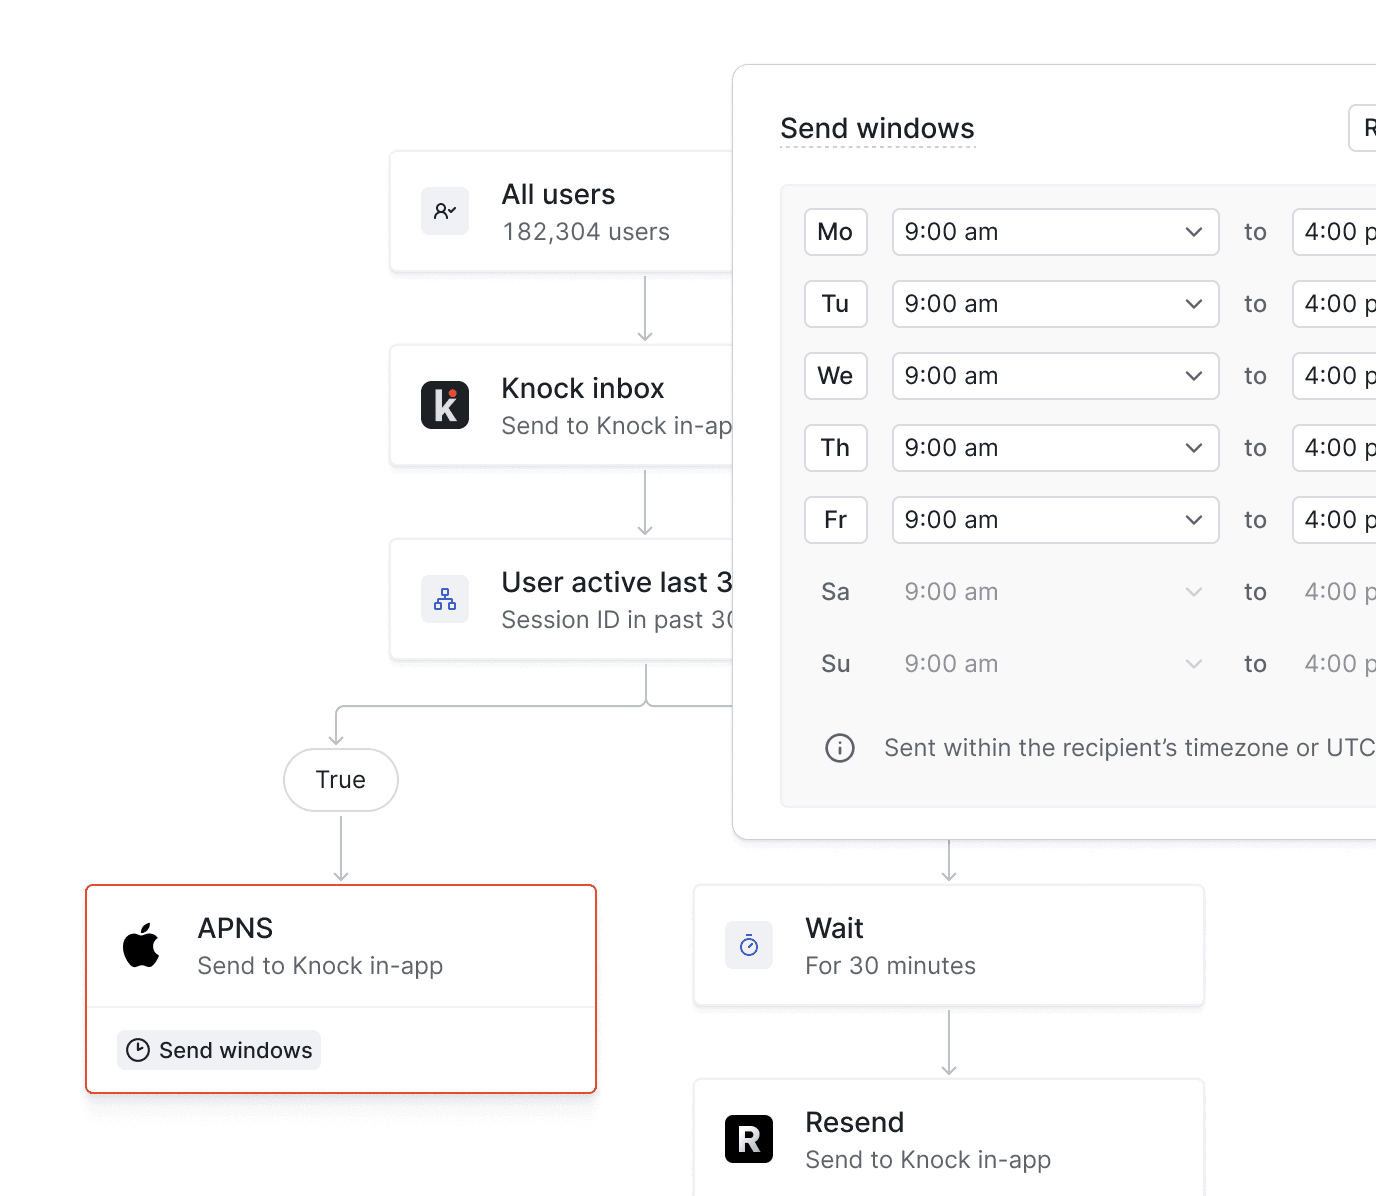Click the All users audience icon
The height and width of the screenshot is (1196, 1376).
445,211
